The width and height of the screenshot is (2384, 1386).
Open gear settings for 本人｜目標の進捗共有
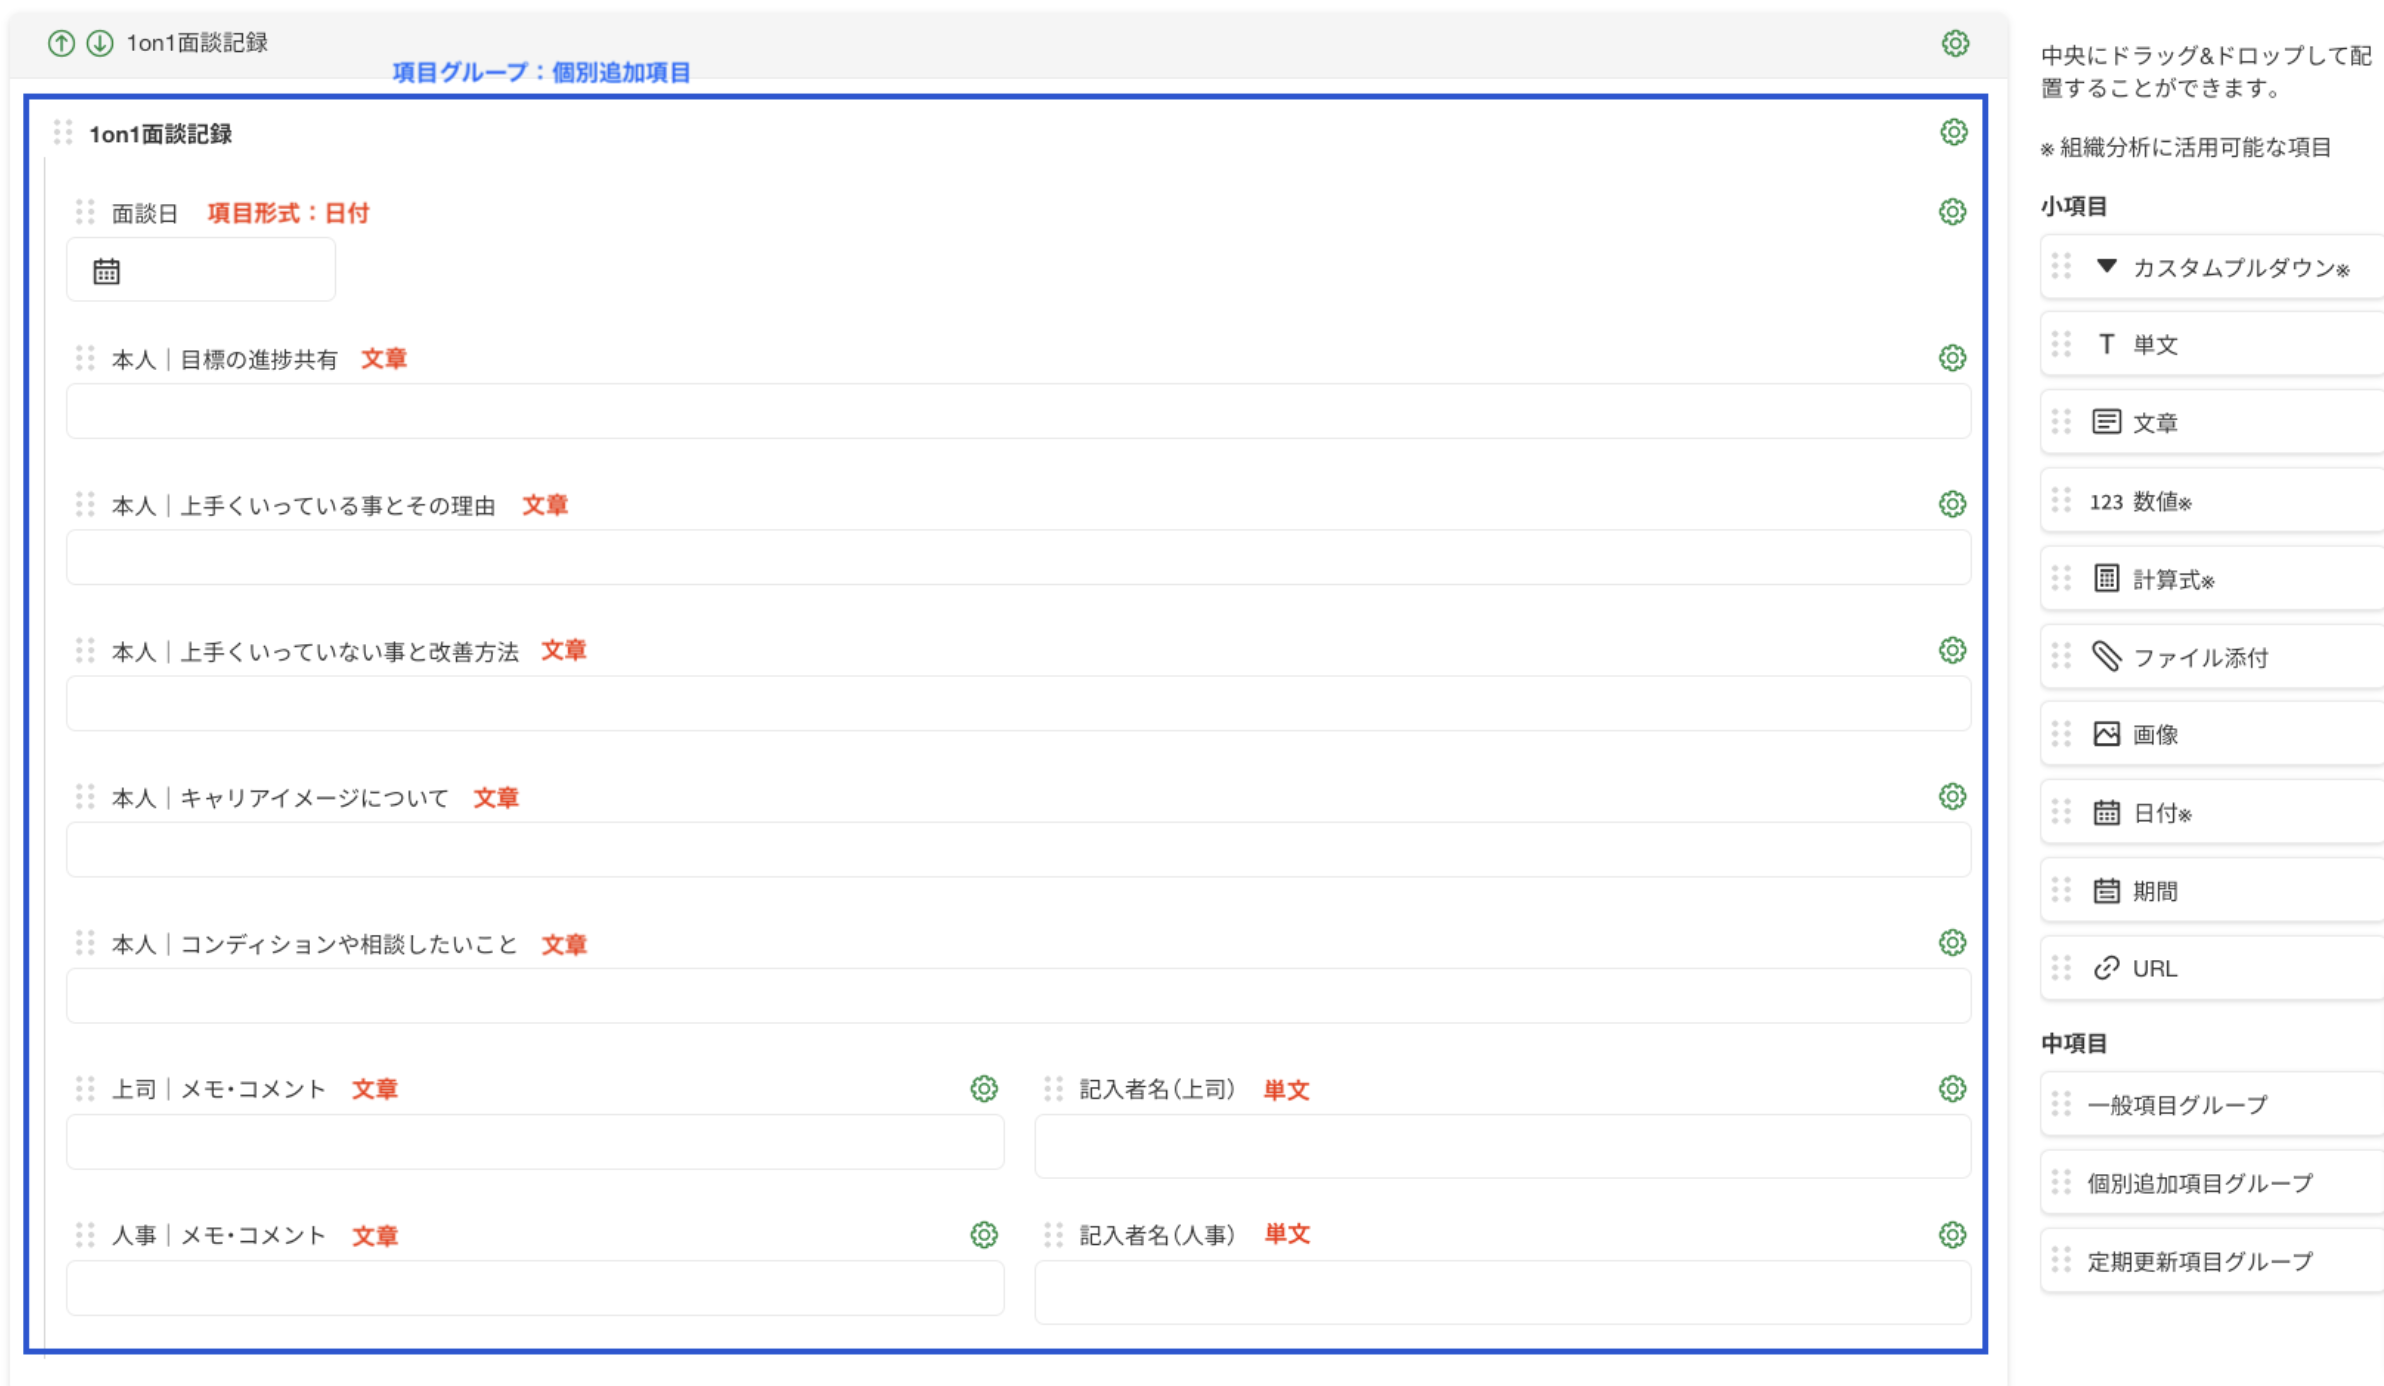1952,358
